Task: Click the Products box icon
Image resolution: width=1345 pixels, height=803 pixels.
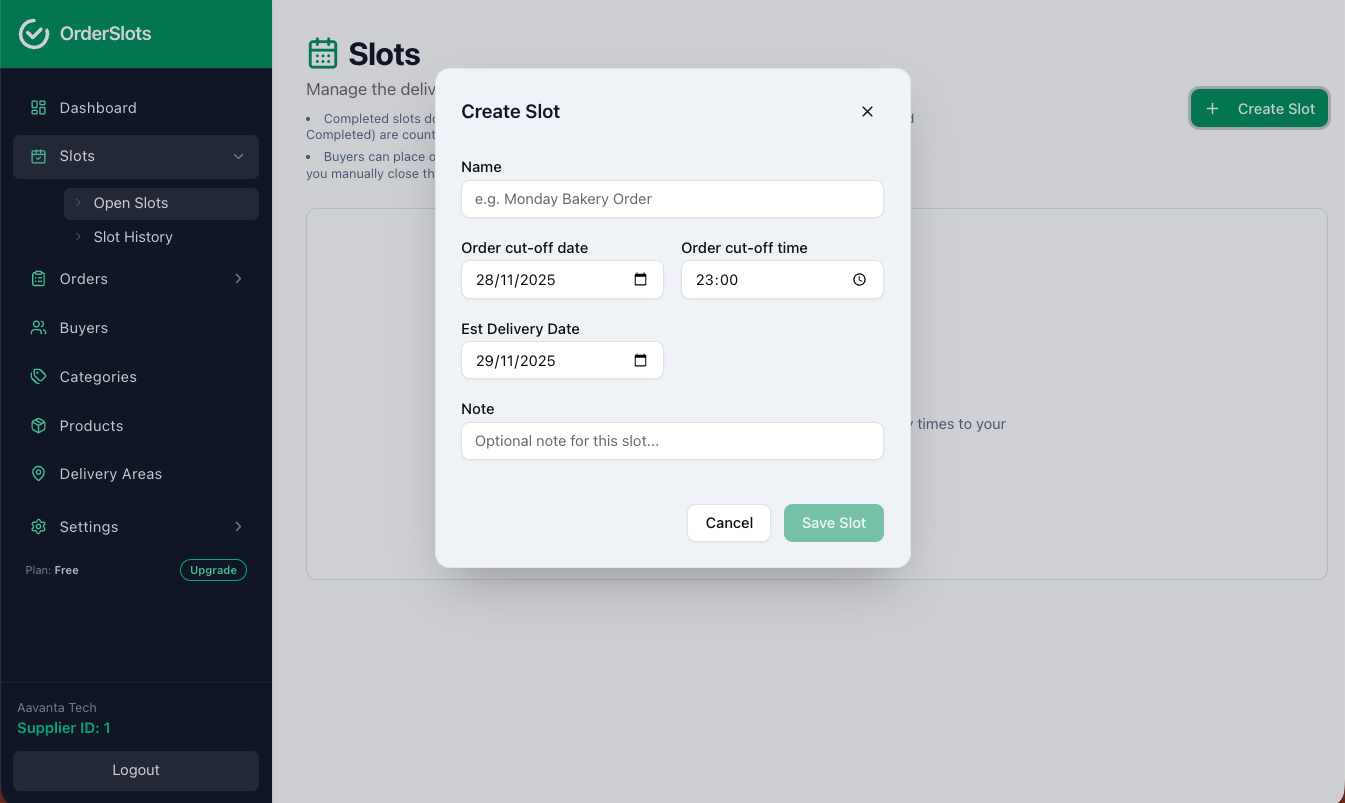Action: 38,425
